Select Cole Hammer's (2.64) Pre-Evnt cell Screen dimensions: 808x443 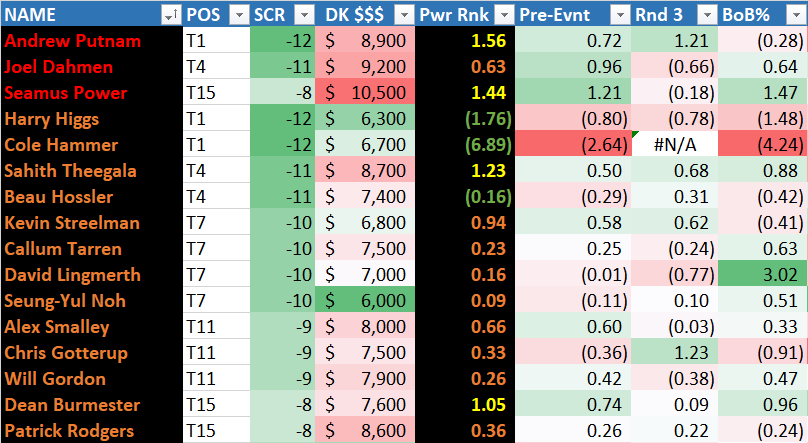(x=573, y=145)
